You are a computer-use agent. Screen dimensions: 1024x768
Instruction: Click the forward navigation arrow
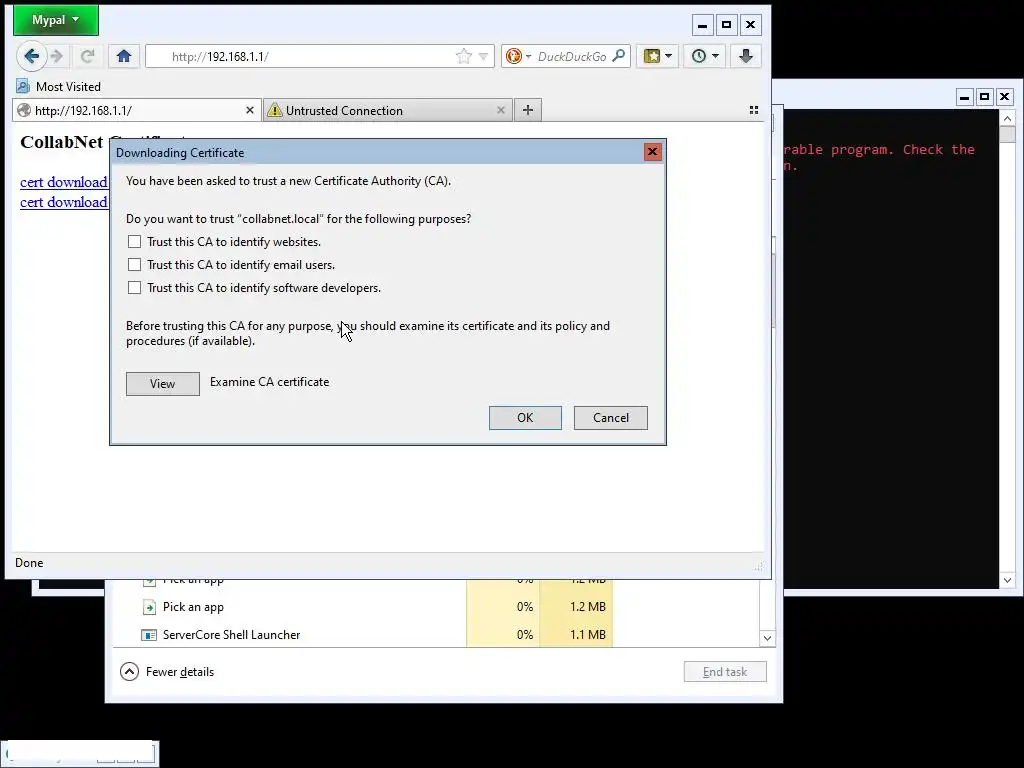57,56
